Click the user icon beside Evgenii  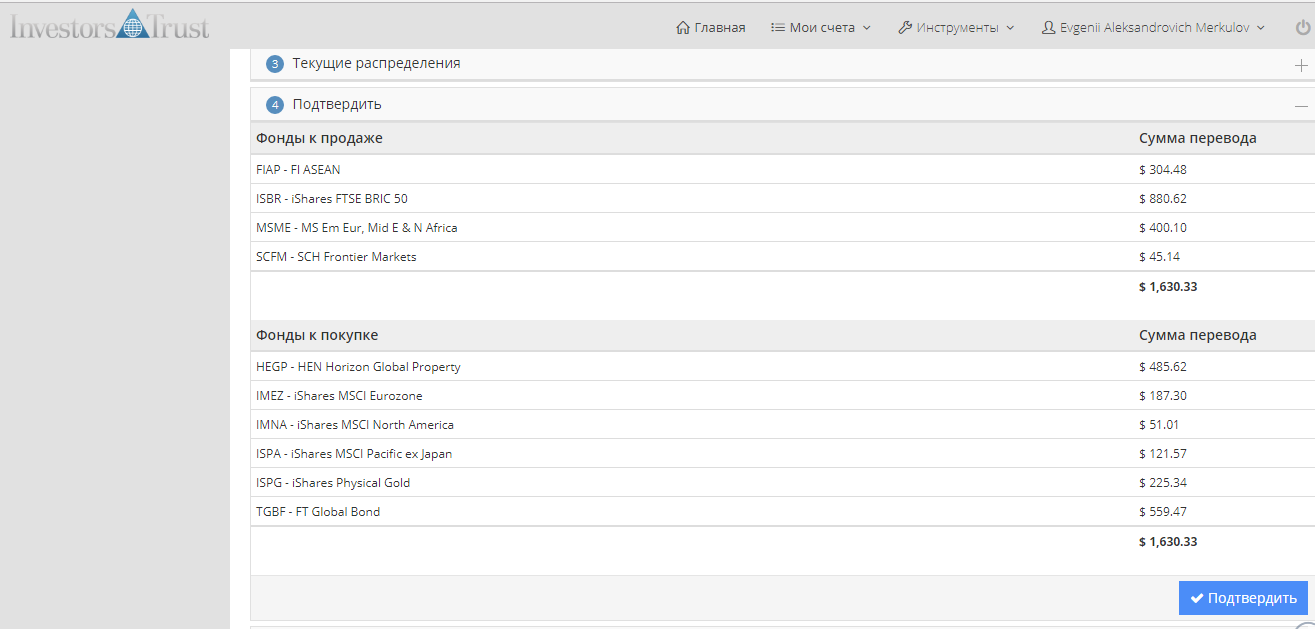(1048, 27)
